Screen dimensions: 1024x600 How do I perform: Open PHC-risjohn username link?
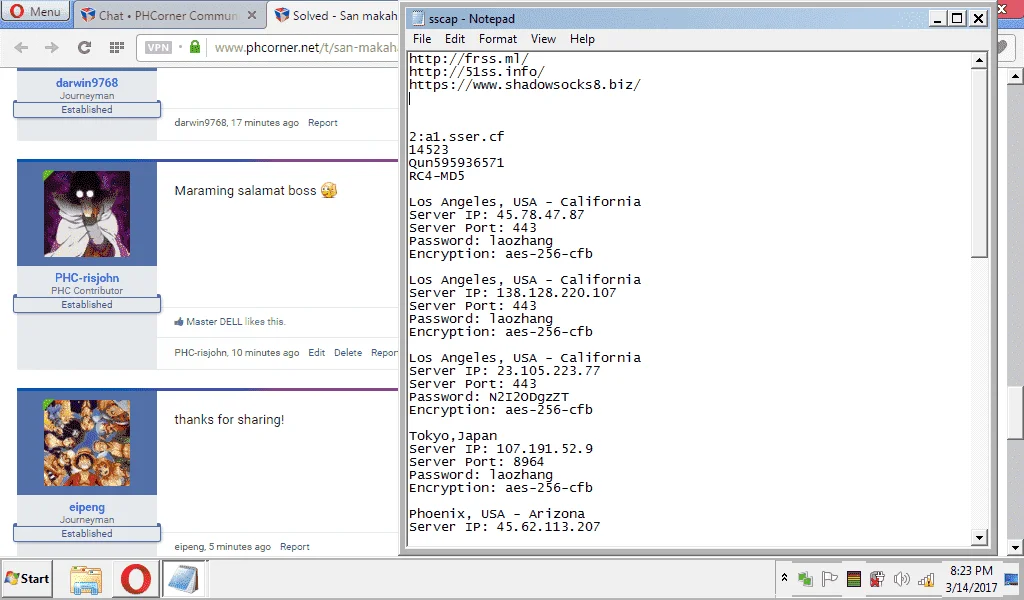[x=87, y=278]
